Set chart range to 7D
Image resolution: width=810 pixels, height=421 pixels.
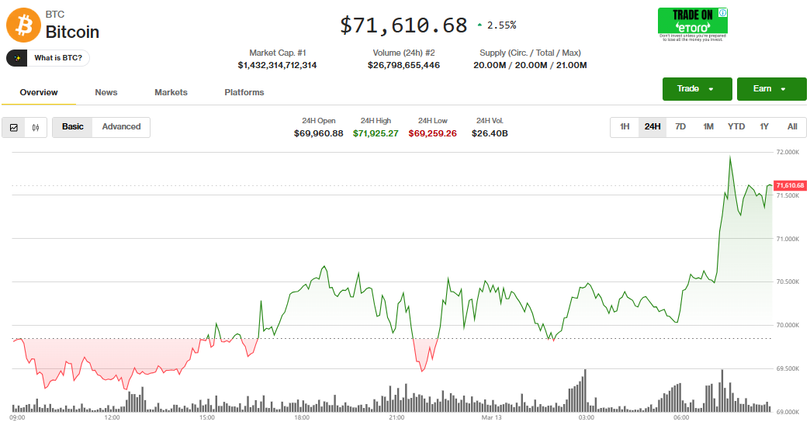680,127
